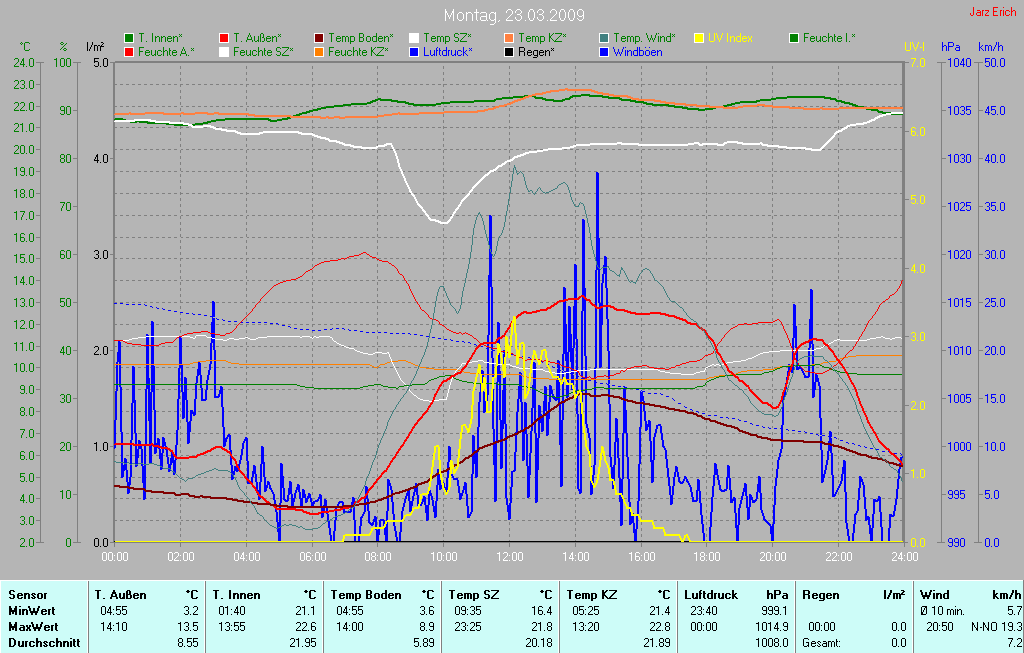Screen dimensions: 1024x653
Task: Click the km/h axis unit header
Action: pyautogui.click(x=991, y=47)
